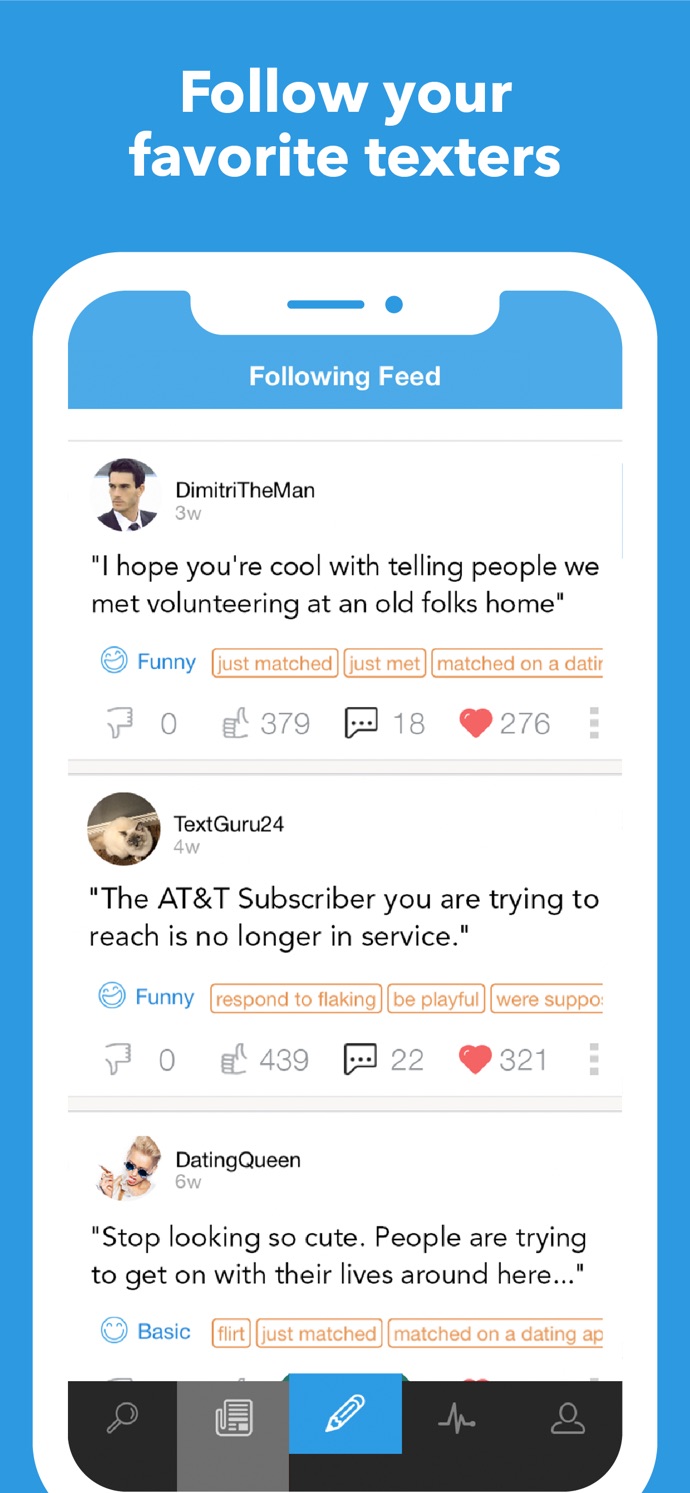Open the activity pulse tab
690x1493 pixels.
tap(458, 1416)
